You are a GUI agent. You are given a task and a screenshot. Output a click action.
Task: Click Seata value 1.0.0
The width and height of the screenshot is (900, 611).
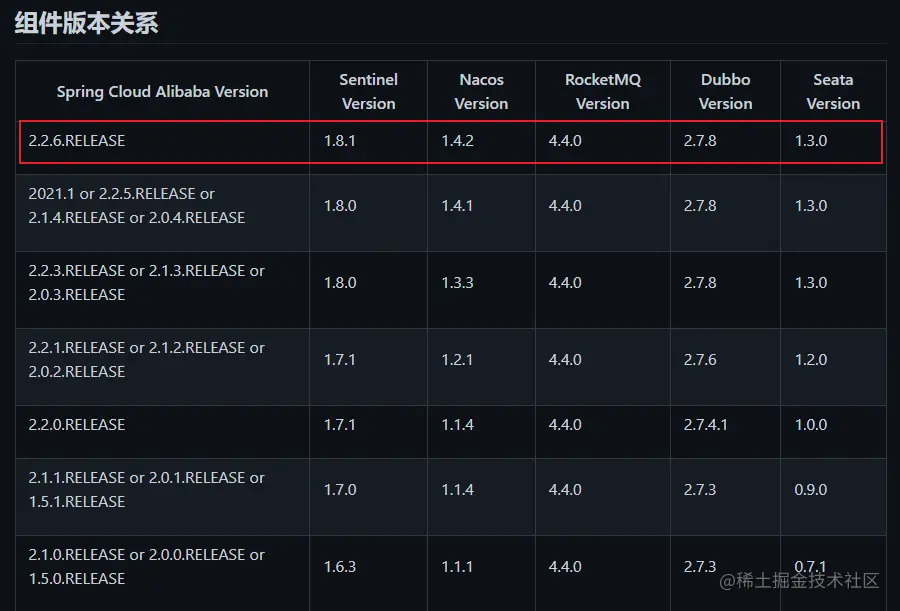(x=811, y=424)
